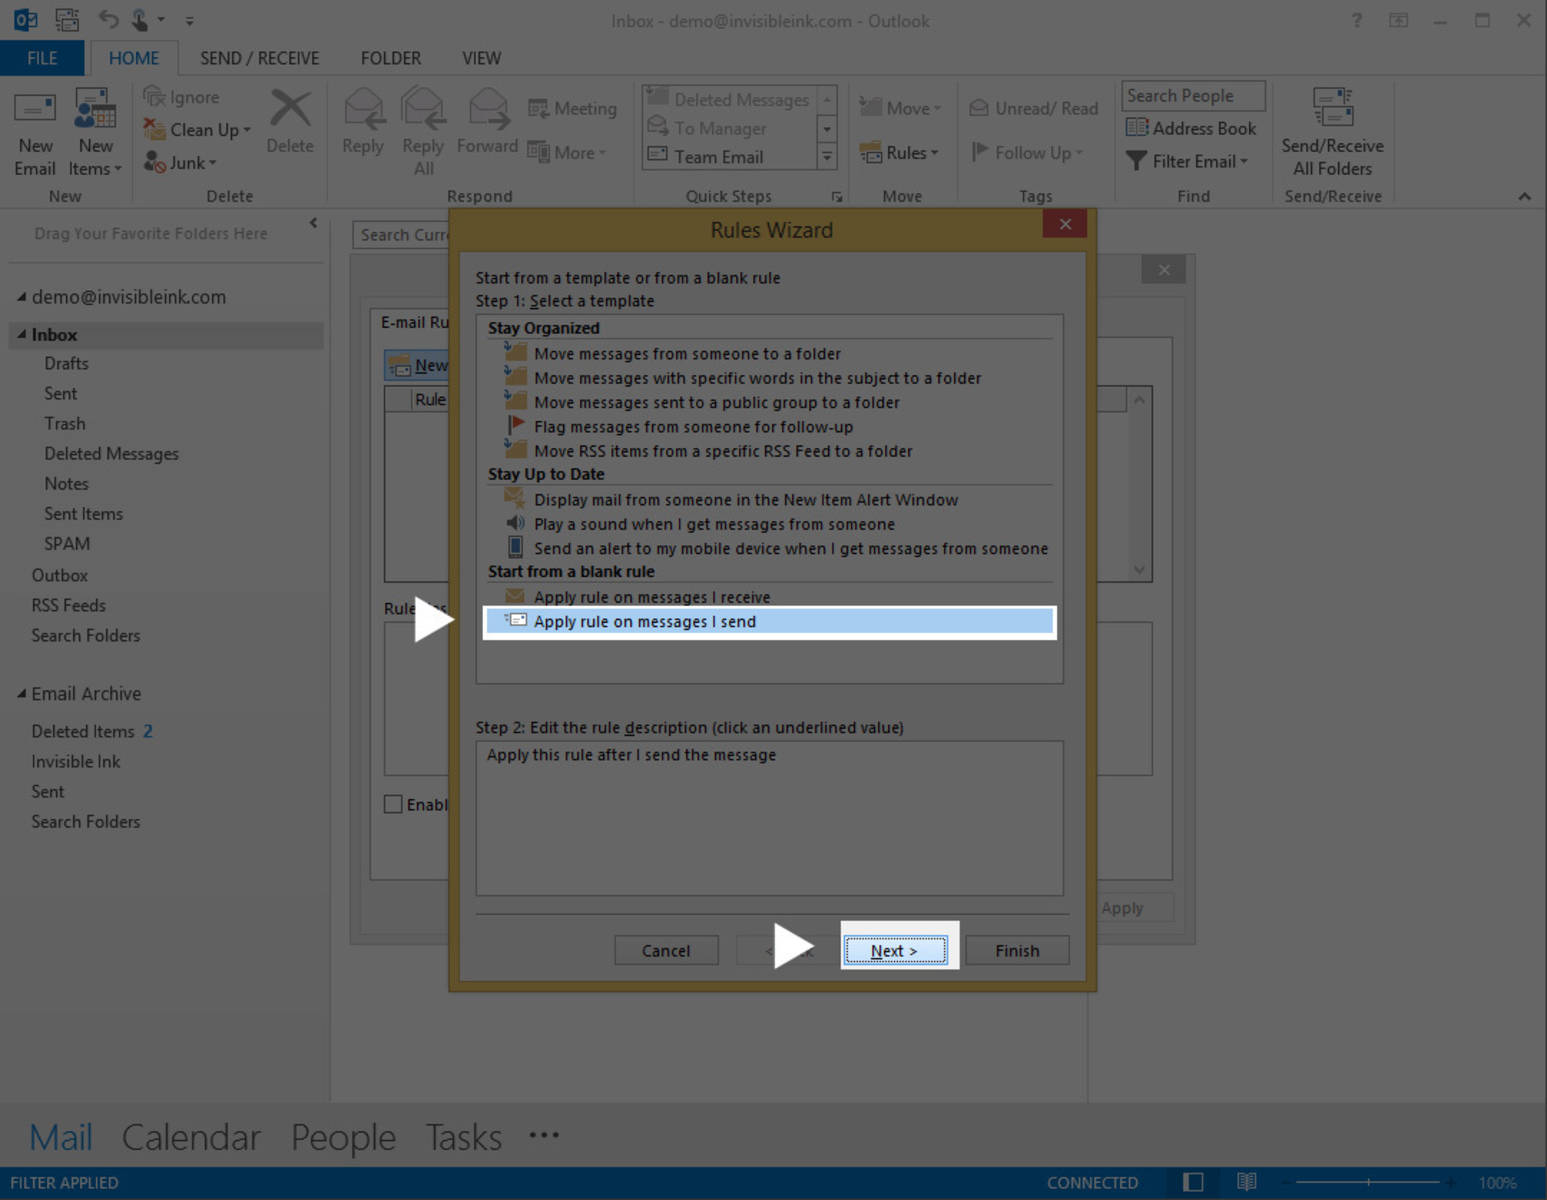
Task: Open the navigation options ellipsis
Action: pos(544,1135)
